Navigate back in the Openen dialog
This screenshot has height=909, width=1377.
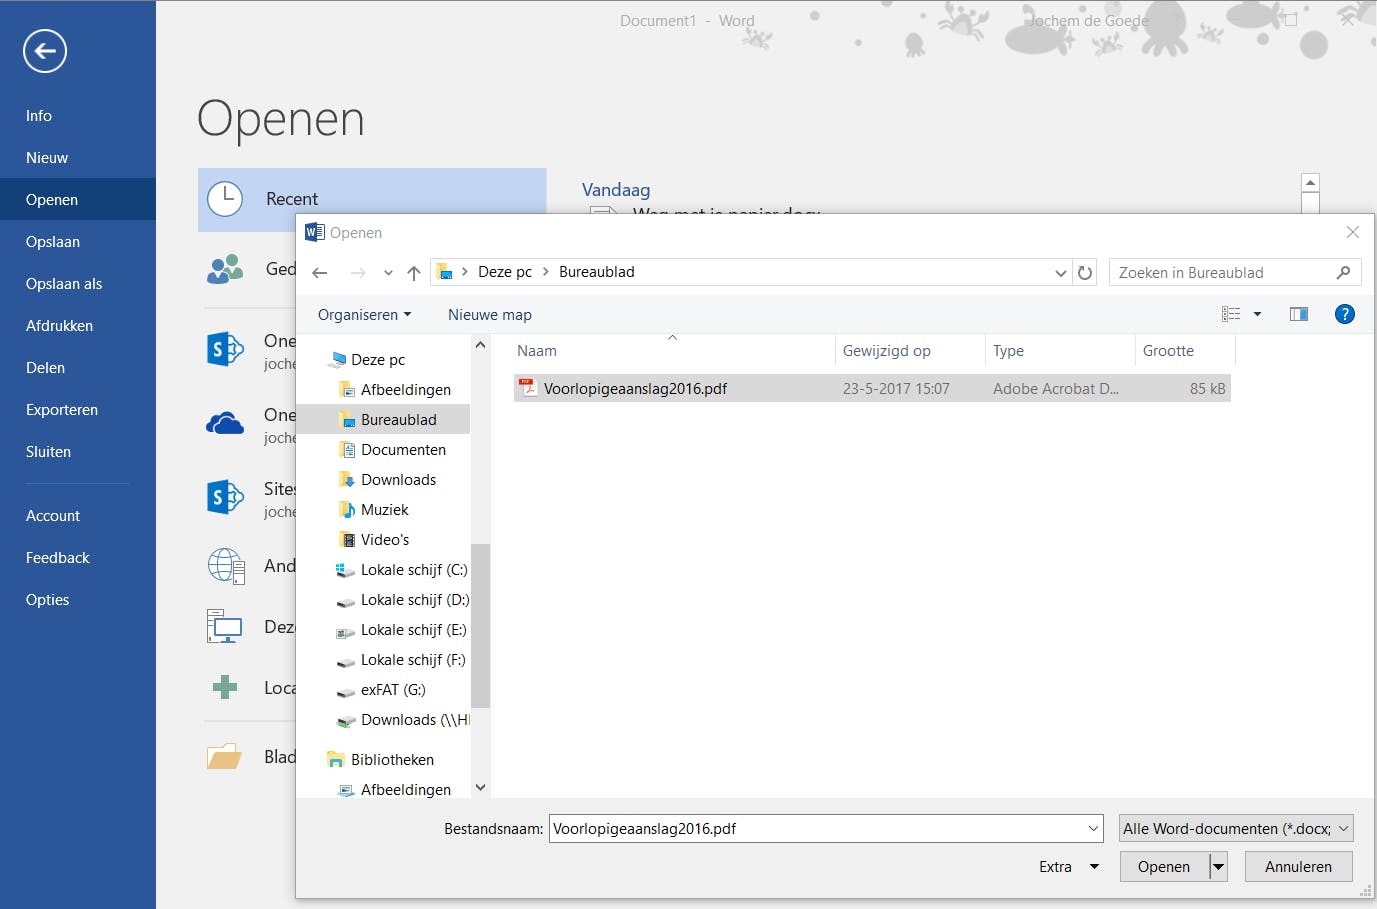(x=320, y=273)
